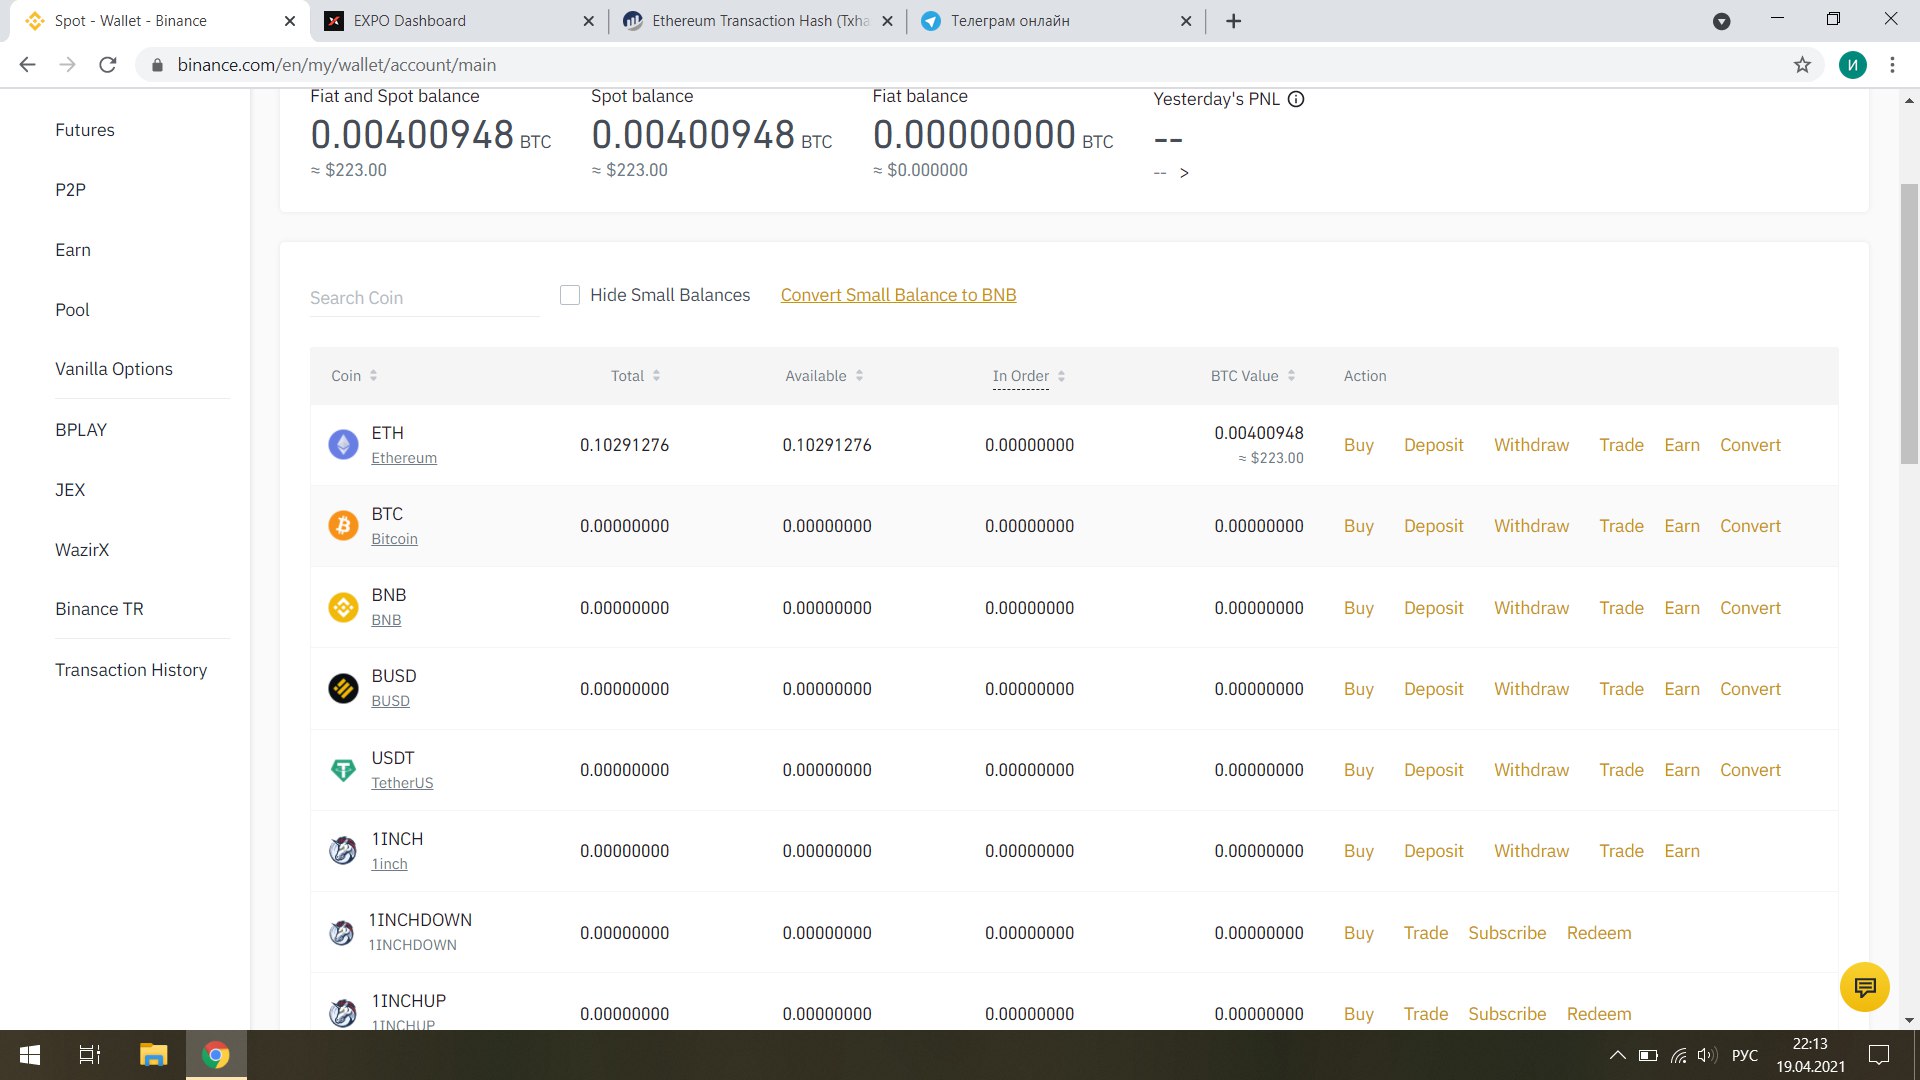The height and width of the screenshot is (1080, 1920).
Task: Click the РУС keyboard language indicator
Action: 1744,1055
